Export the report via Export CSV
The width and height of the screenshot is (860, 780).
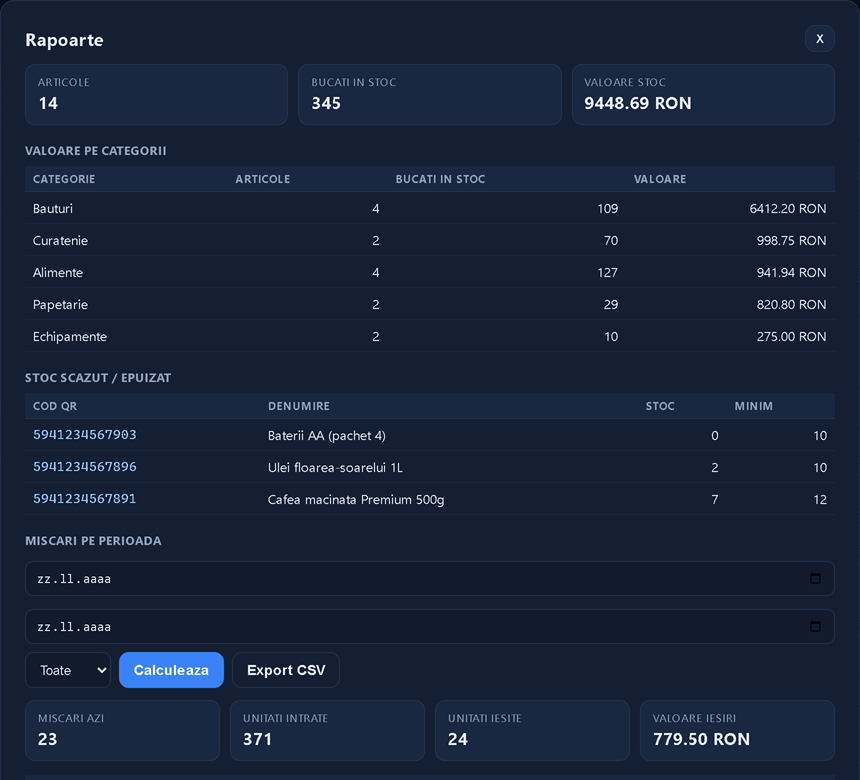286,670
